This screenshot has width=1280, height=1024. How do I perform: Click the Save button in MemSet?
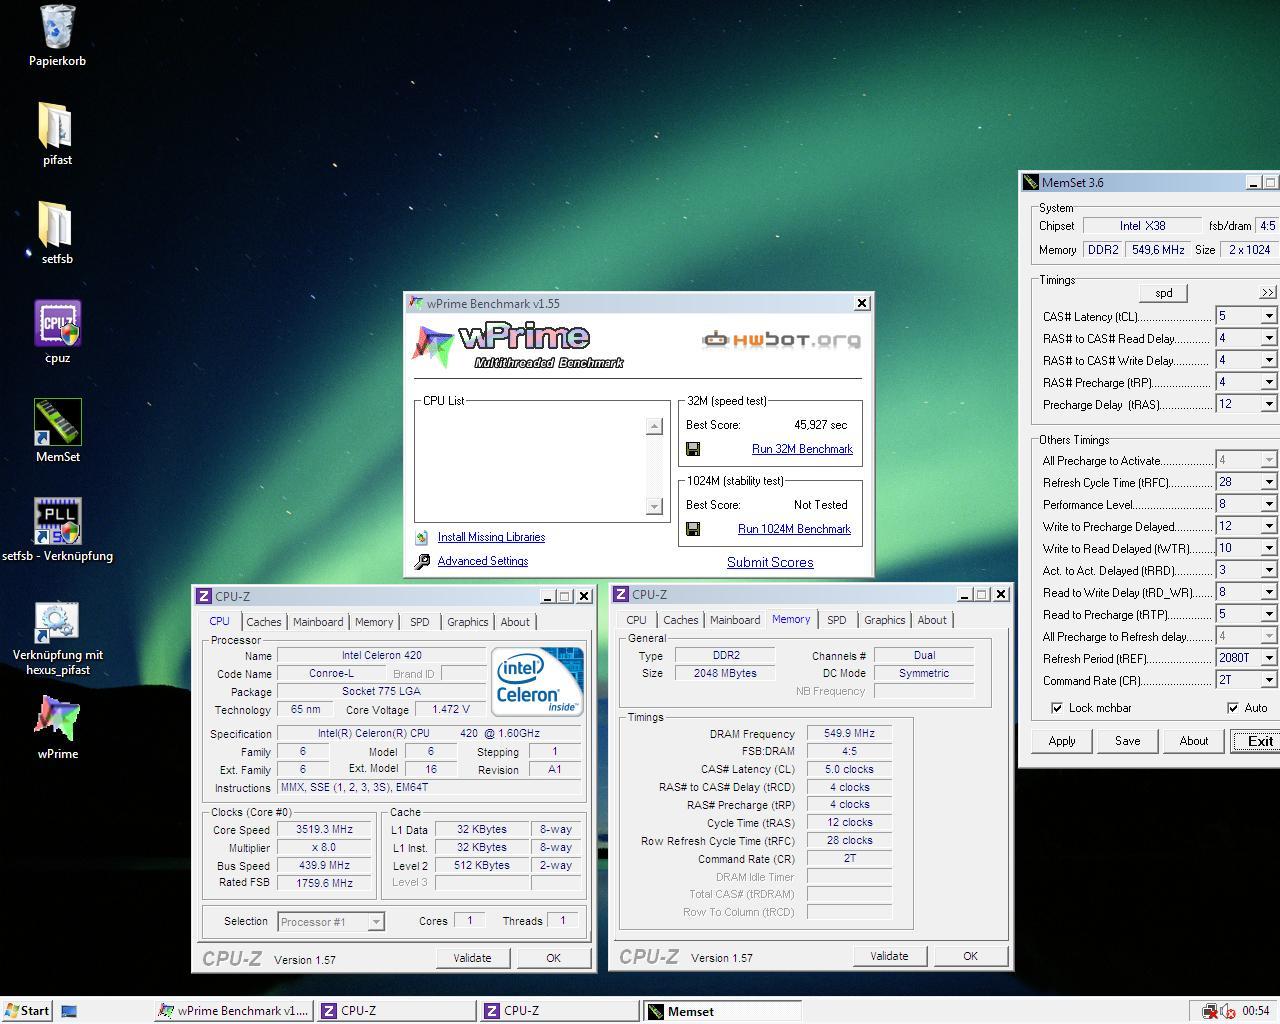point(1128,741)
